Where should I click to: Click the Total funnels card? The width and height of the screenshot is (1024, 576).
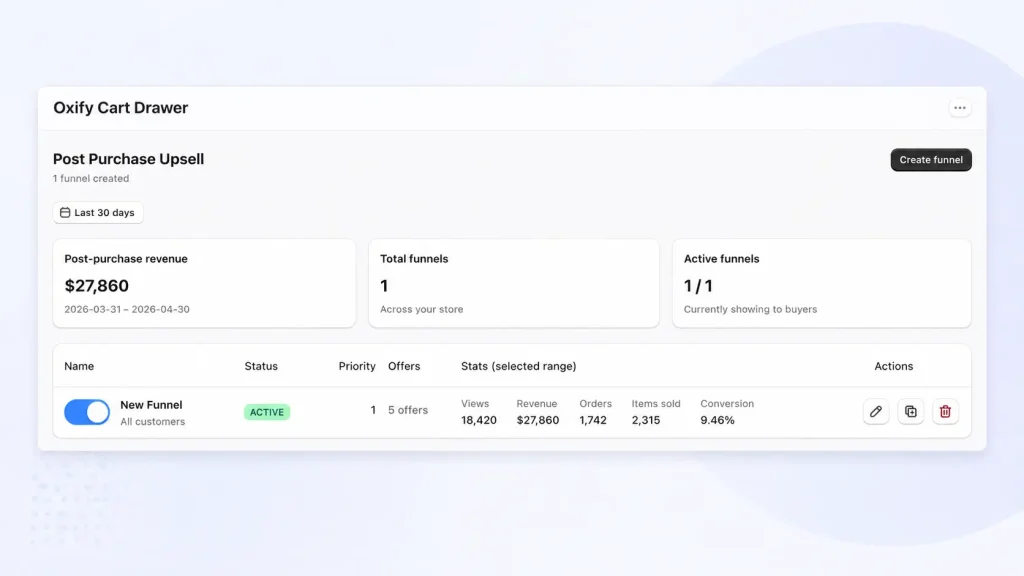tap(514, 283)
